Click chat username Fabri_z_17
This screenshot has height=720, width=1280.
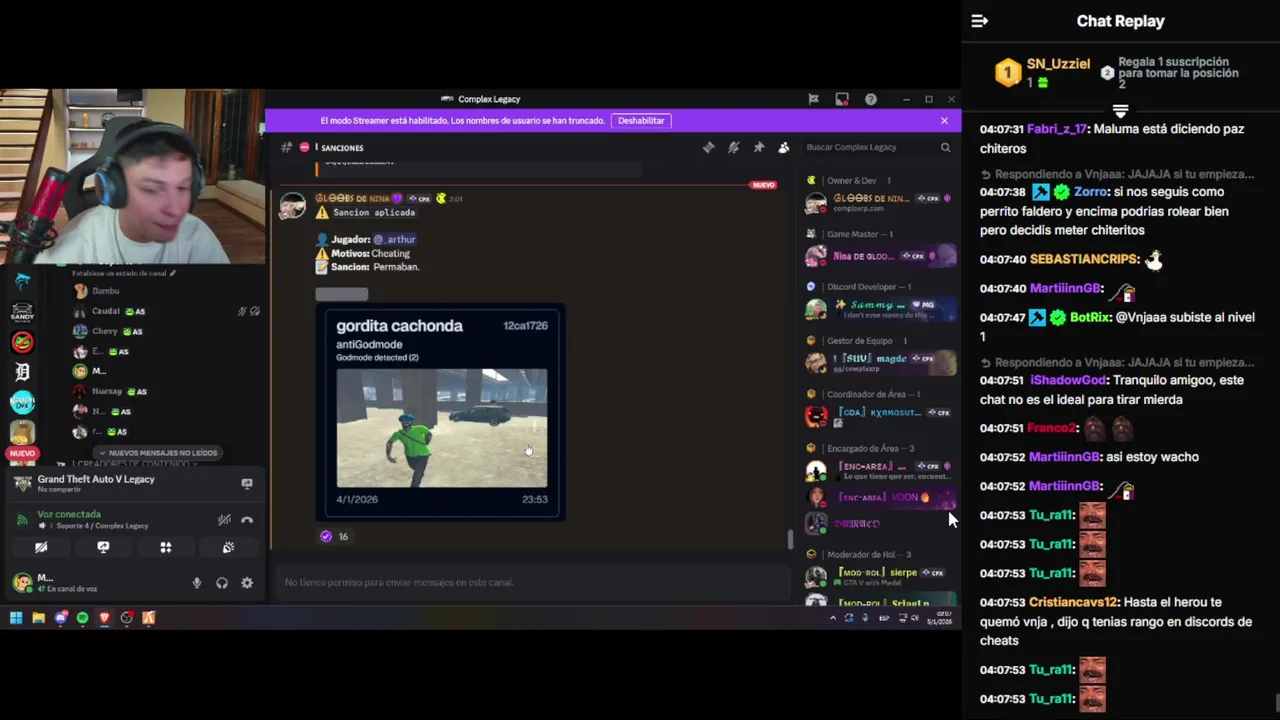click(1056, 129)
